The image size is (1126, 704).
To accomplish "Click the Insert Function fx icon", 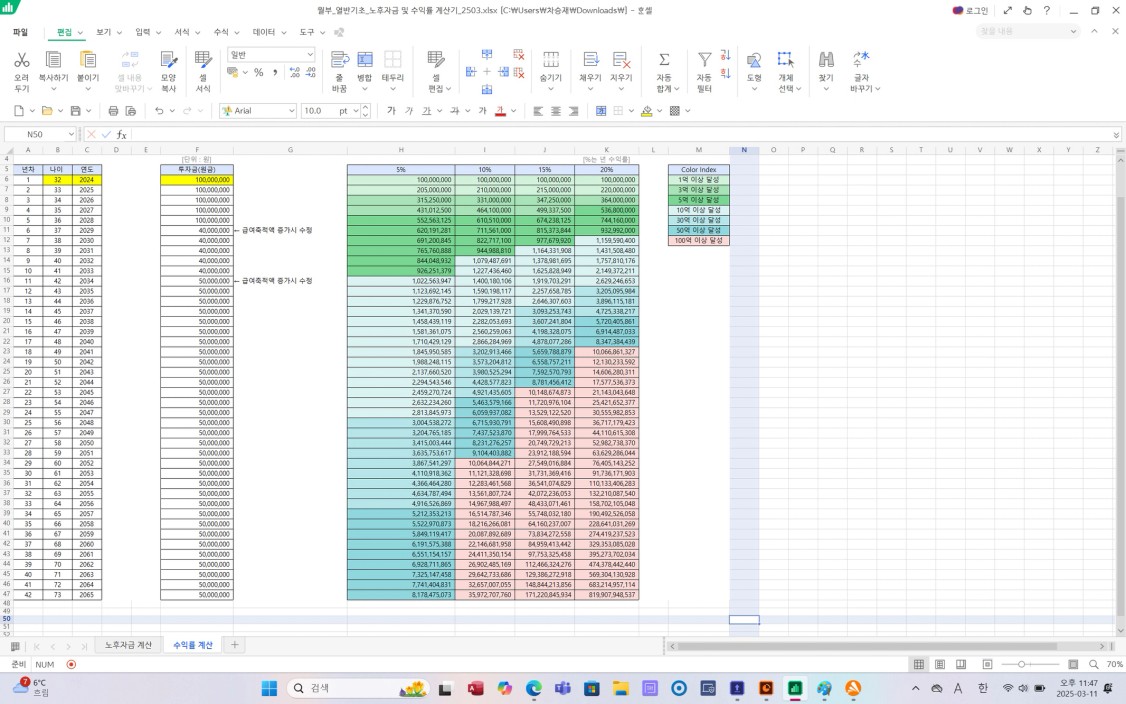I will tap(122, 134).
